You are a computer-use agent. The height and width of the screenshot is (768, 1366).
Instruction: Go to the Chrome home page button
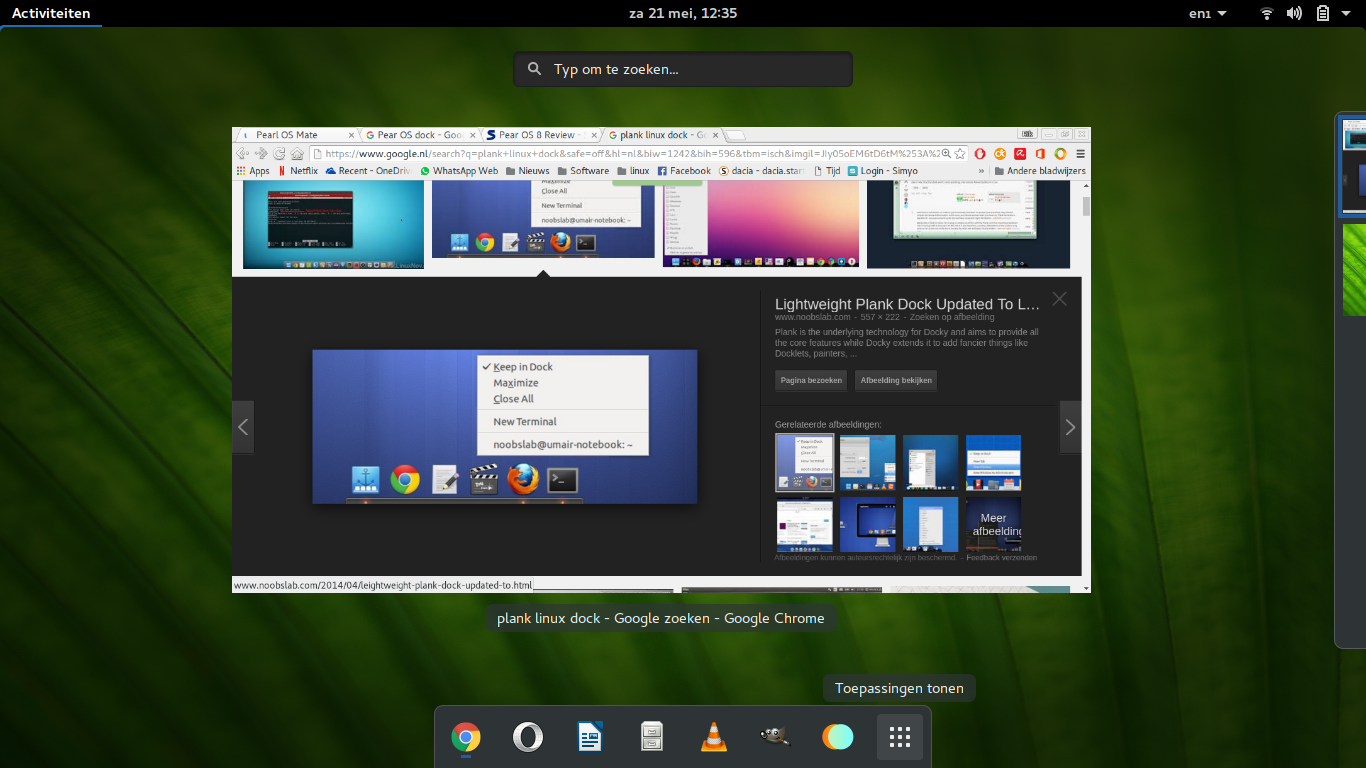297,154
